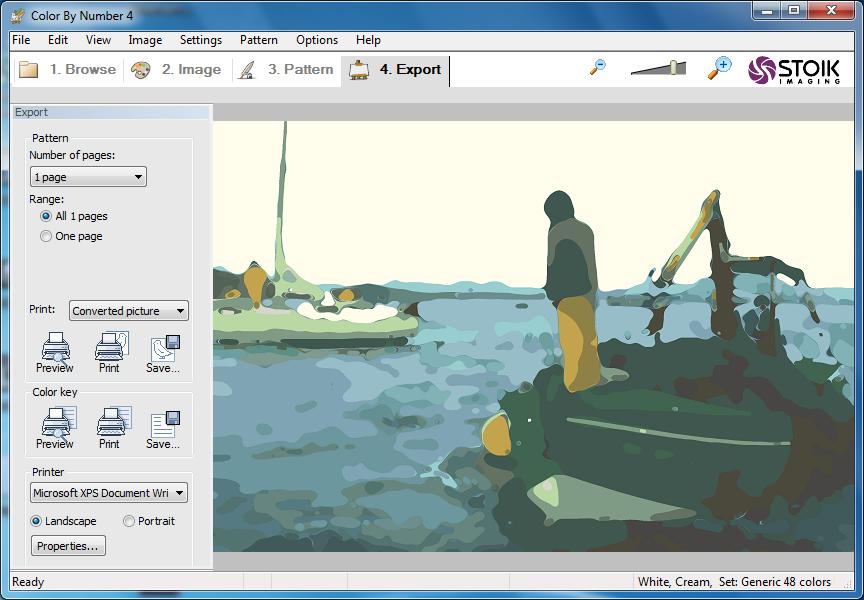This screenshot has height=600, width=864.
Task: Click the Pattern Print icon
Action: coord(111,347)
